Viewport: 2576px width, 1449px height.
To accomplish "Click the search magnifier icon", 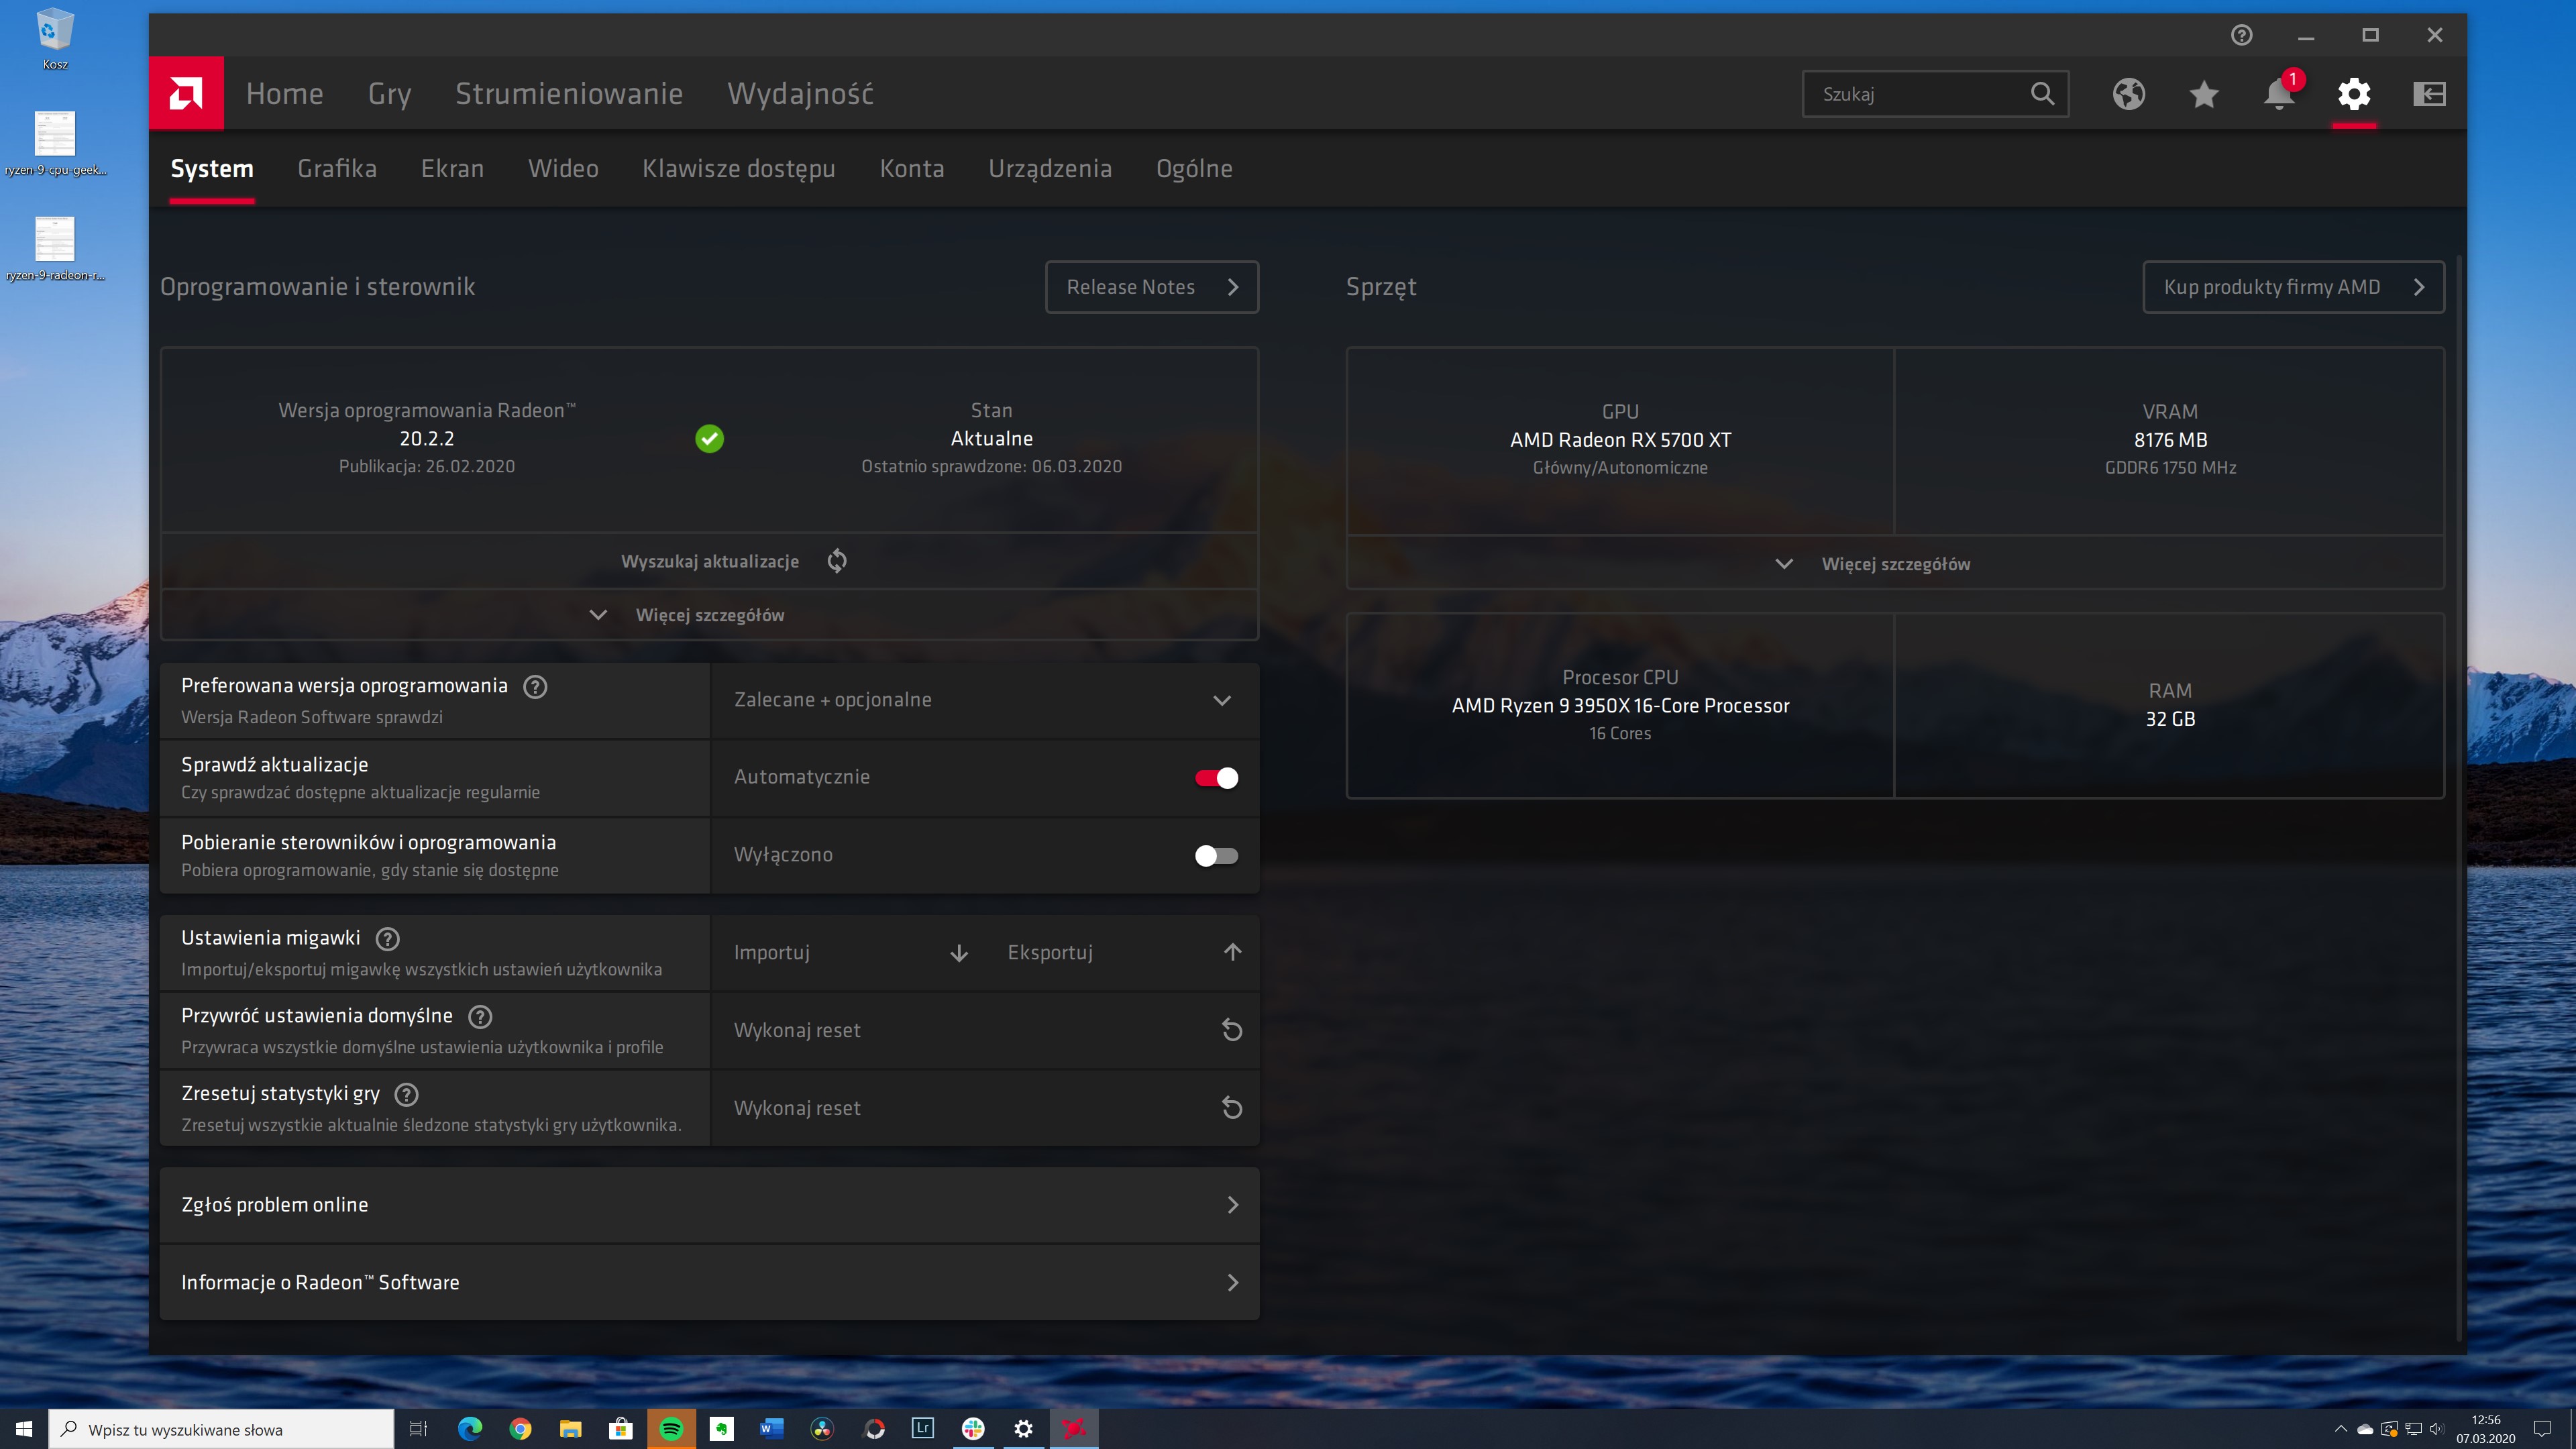I will [x=2042, y=94].
